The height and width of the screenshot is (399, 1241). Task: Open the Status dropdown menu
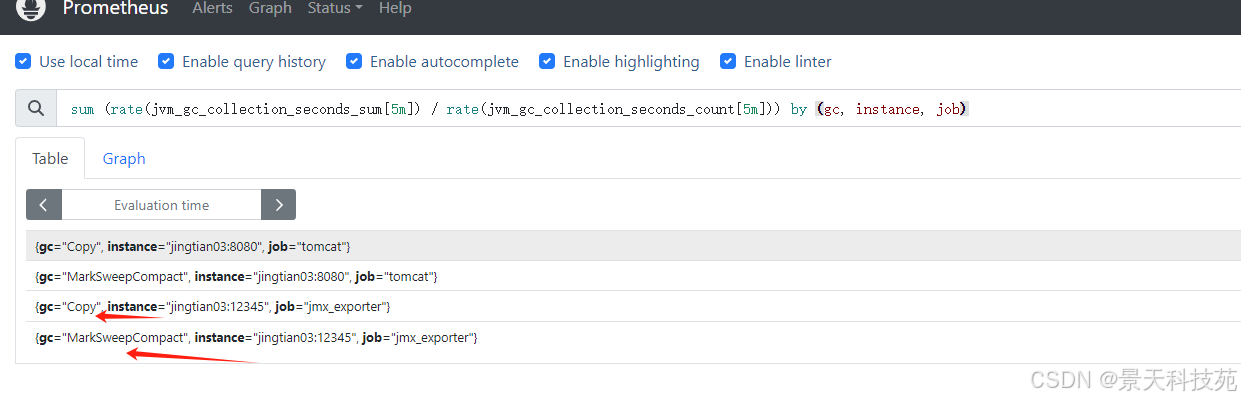(335, 8)
